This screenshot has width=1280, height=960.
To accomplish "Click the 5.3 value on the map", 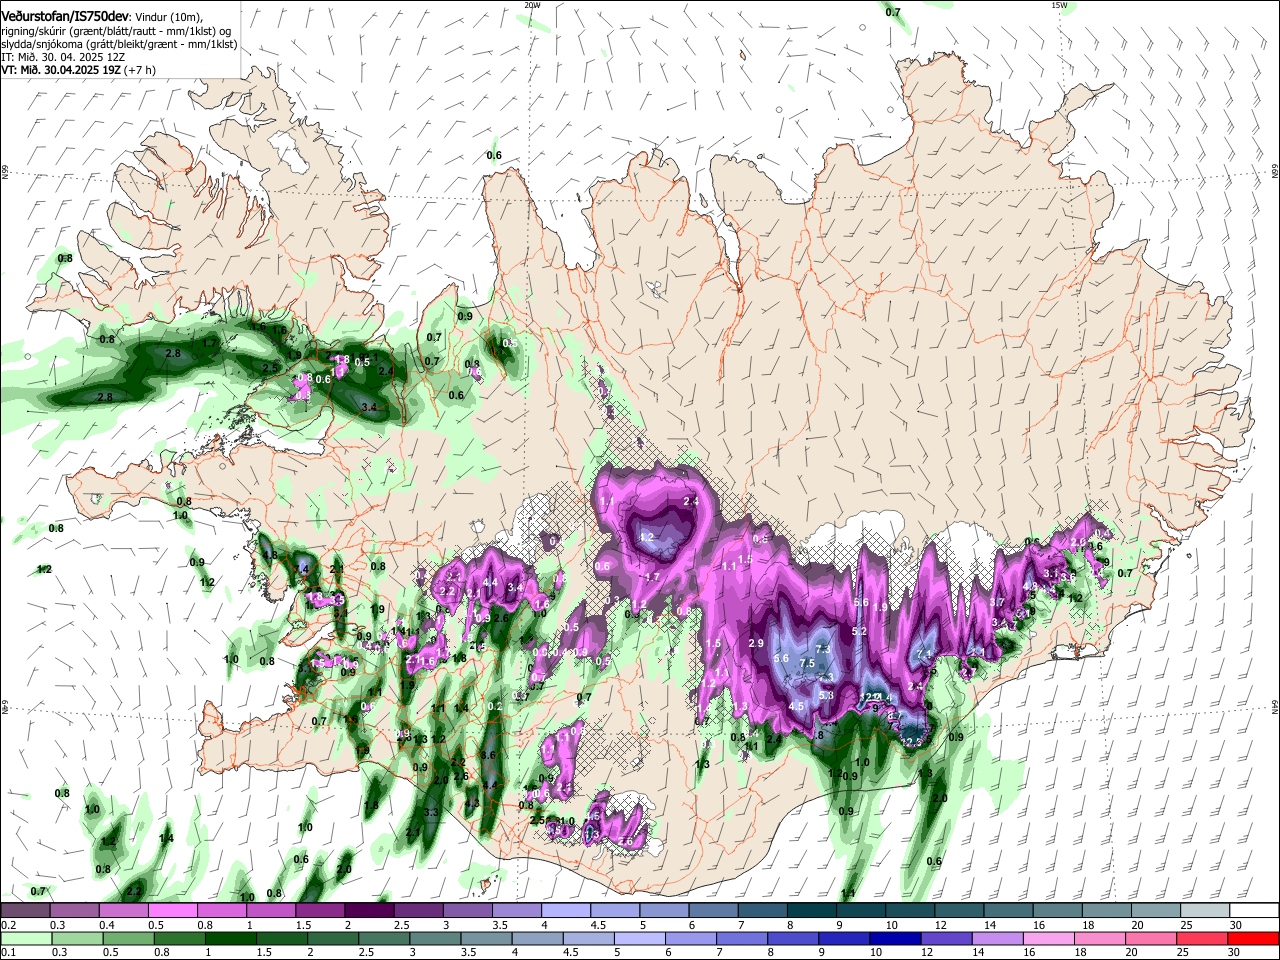I will click(826, 695).
